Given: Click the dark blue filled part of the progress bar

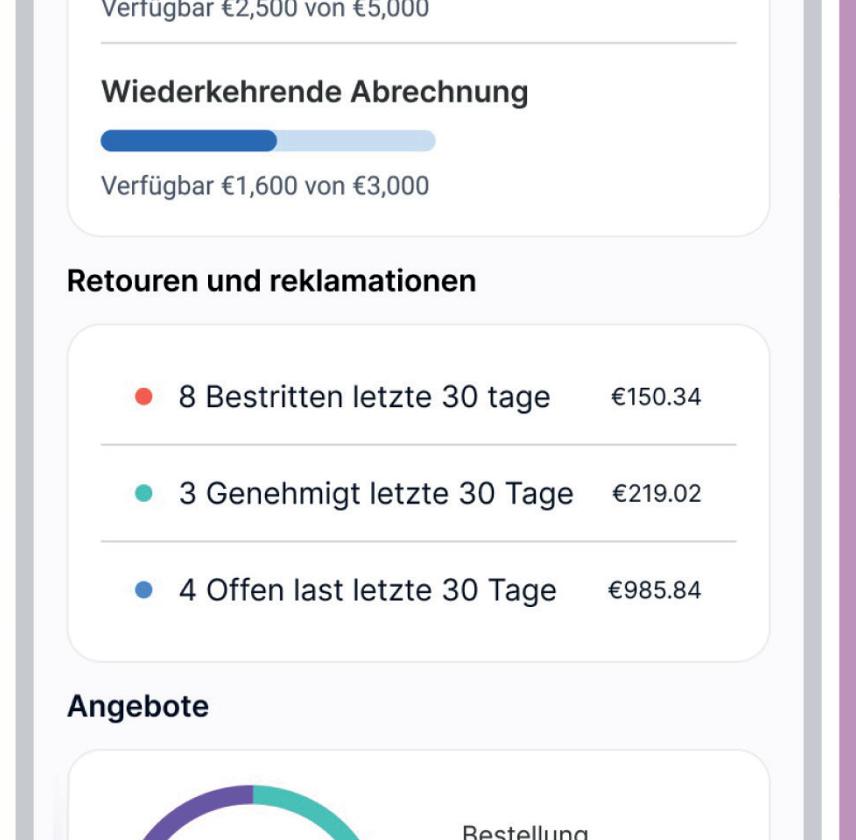Looking at the screenshot, I should click(188, 141).
